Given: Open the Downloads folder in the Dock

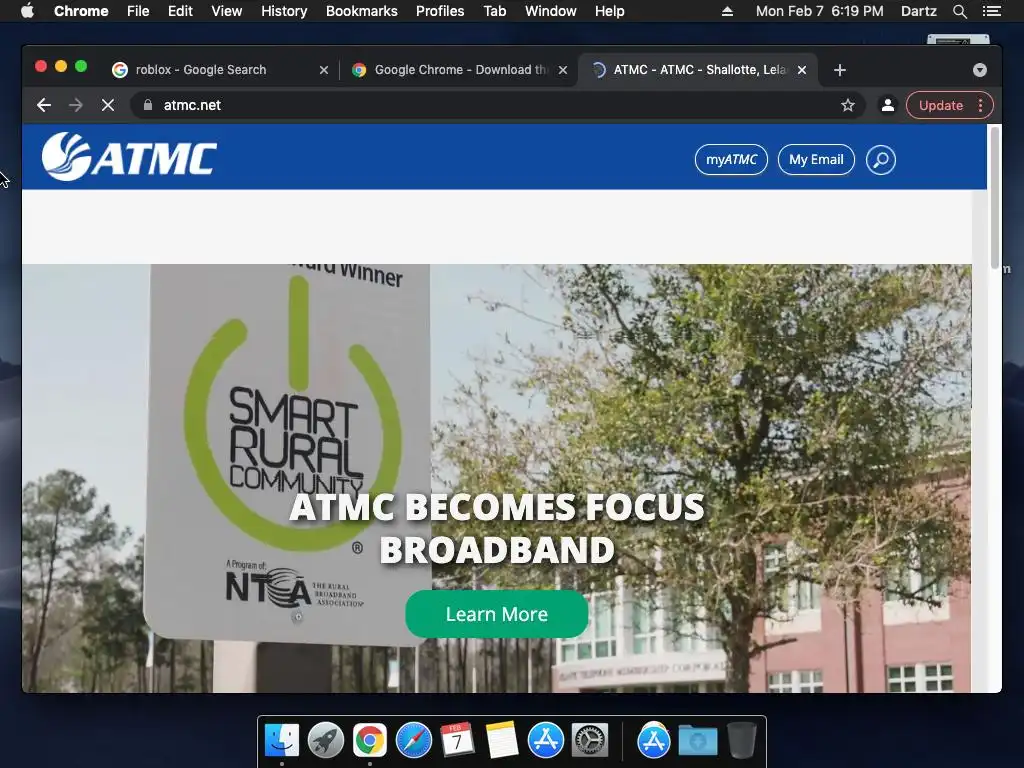Looking at the screenshot, I should tap(697, 742).
